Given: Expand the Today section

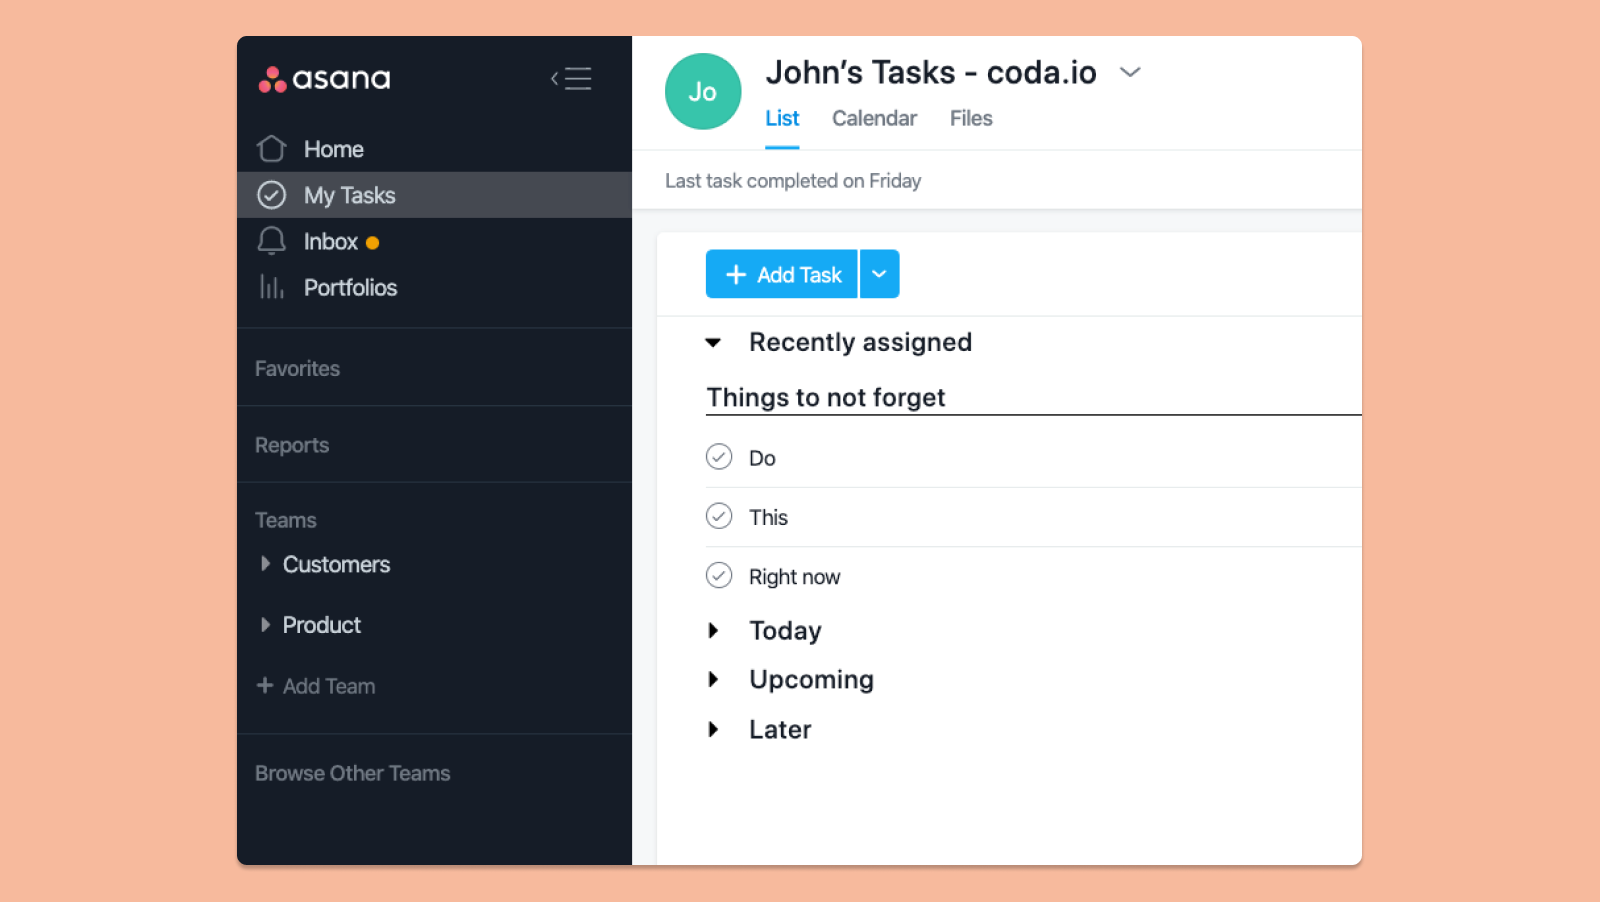Looking at the screenshot, I should point(714,630).
